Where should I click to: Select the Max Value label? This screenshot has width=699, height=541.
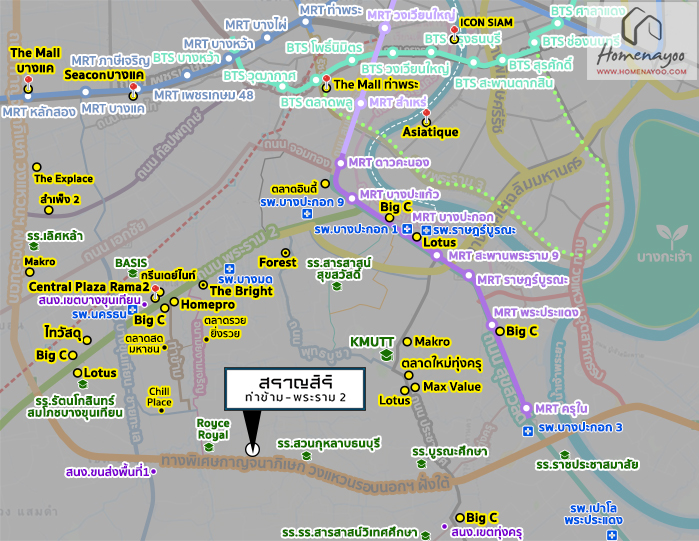pyautogui.click(x=452, y=386)
